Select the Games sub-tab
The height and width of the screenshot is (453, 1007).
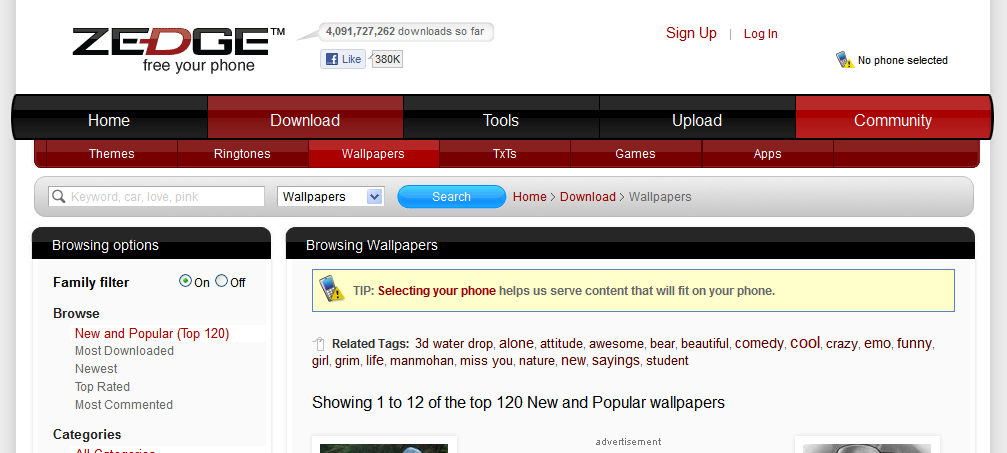(x=635, y=154)
